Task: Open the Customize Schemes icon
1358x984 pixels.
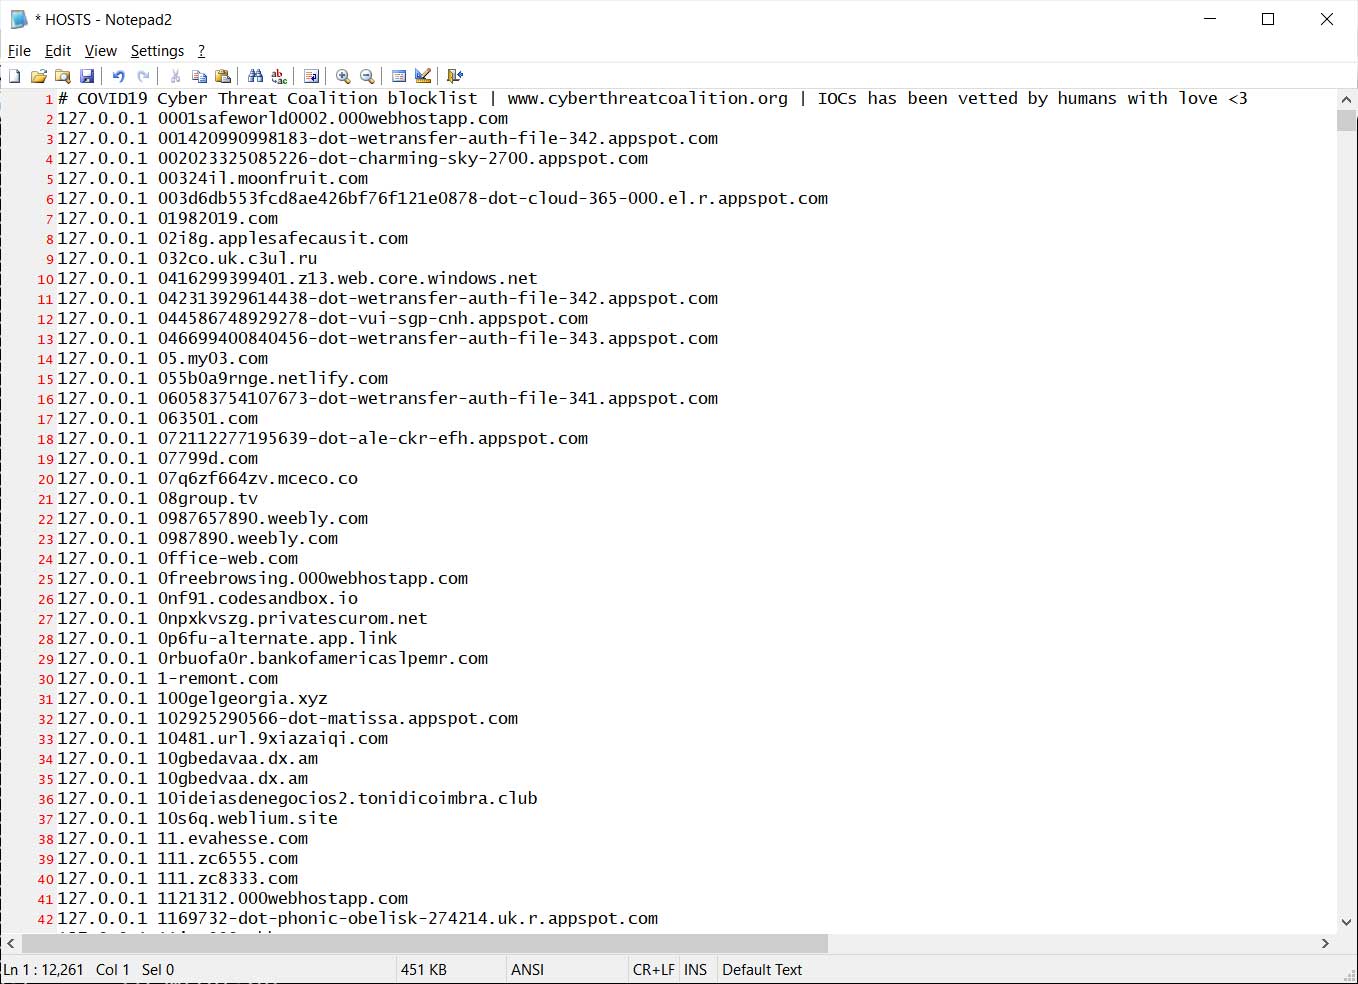Action: click(x=423, y=76)
